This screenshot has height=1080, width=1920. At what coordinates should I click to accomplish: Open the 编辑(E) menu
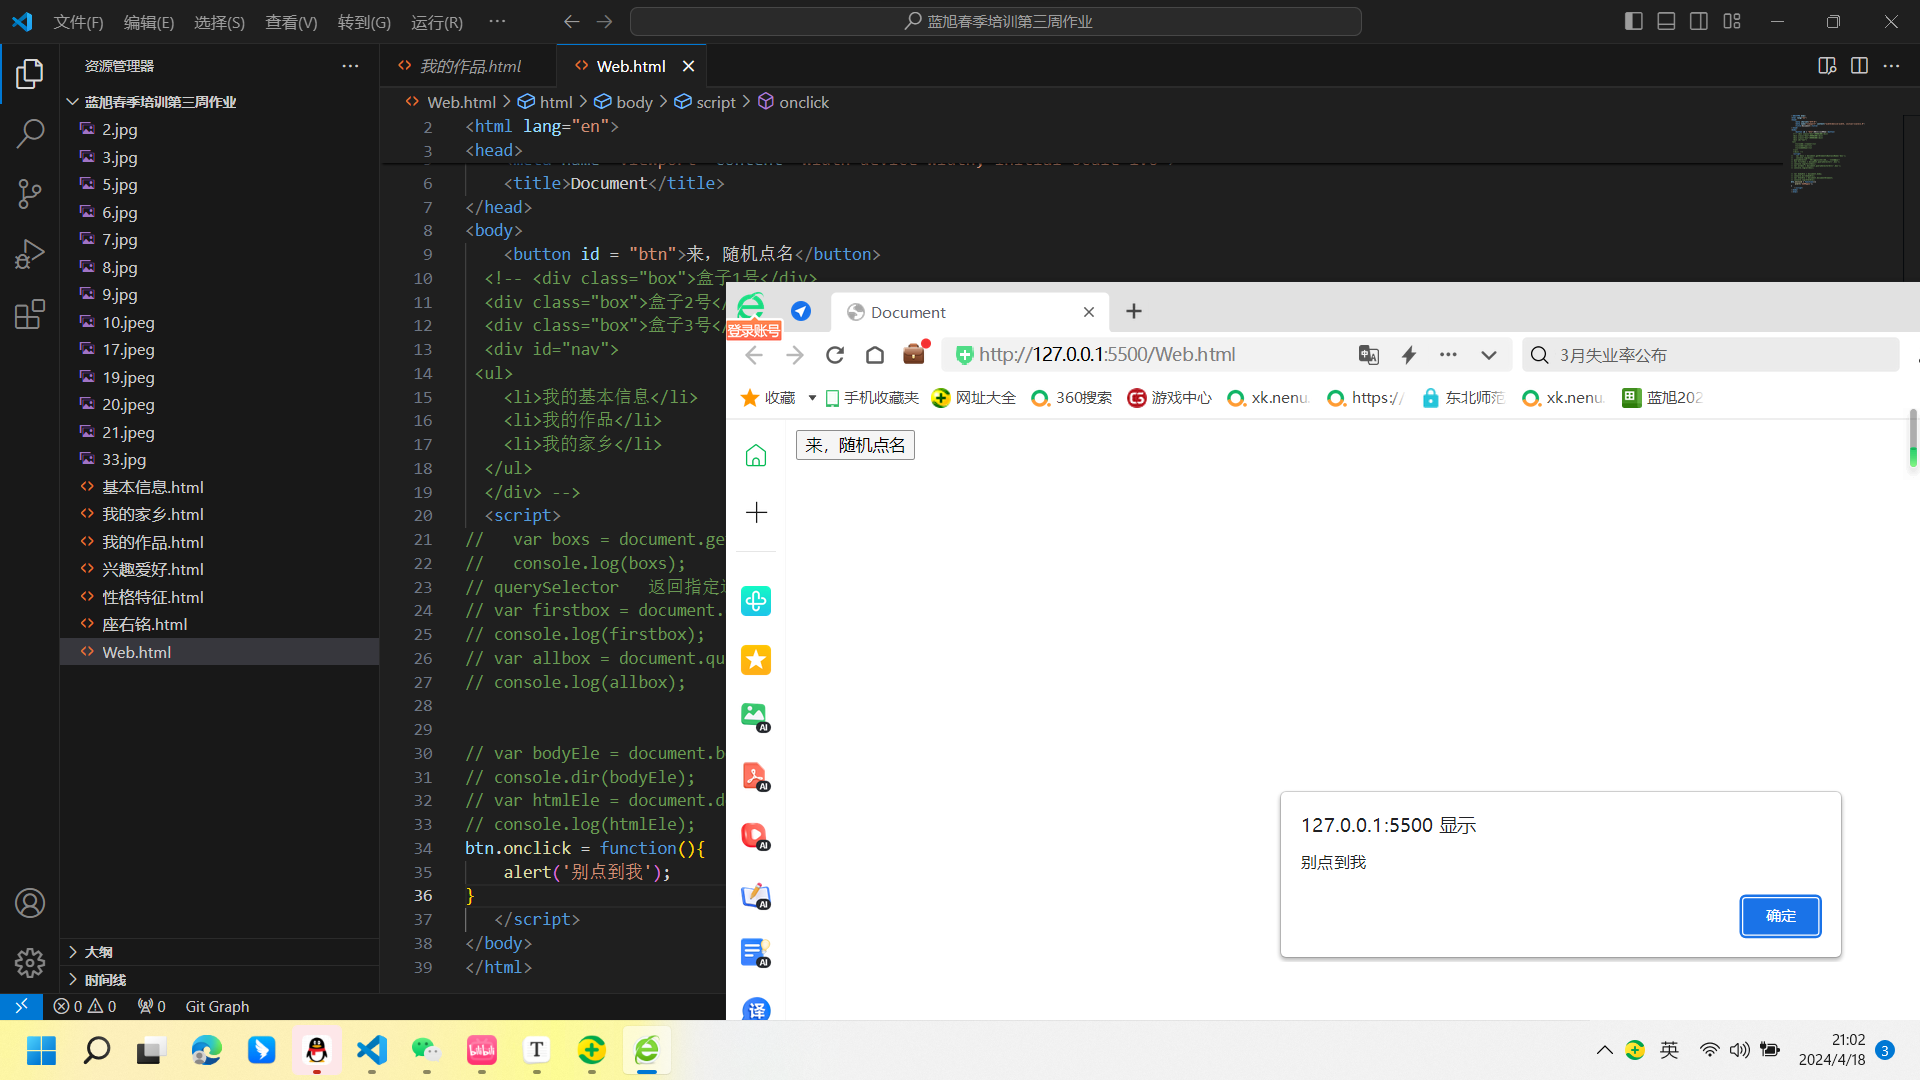149,22
